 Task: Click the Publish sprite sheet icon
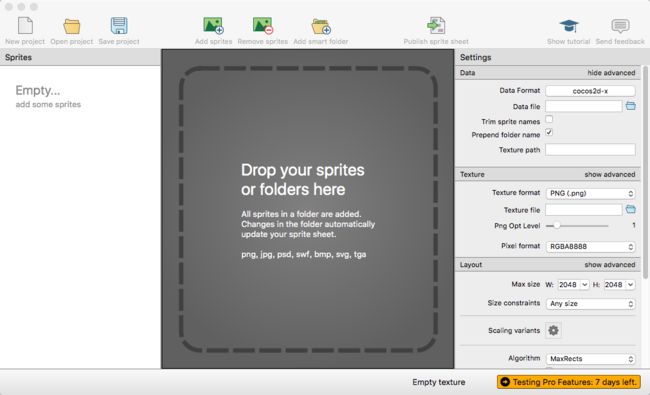(x=436, y=26)
